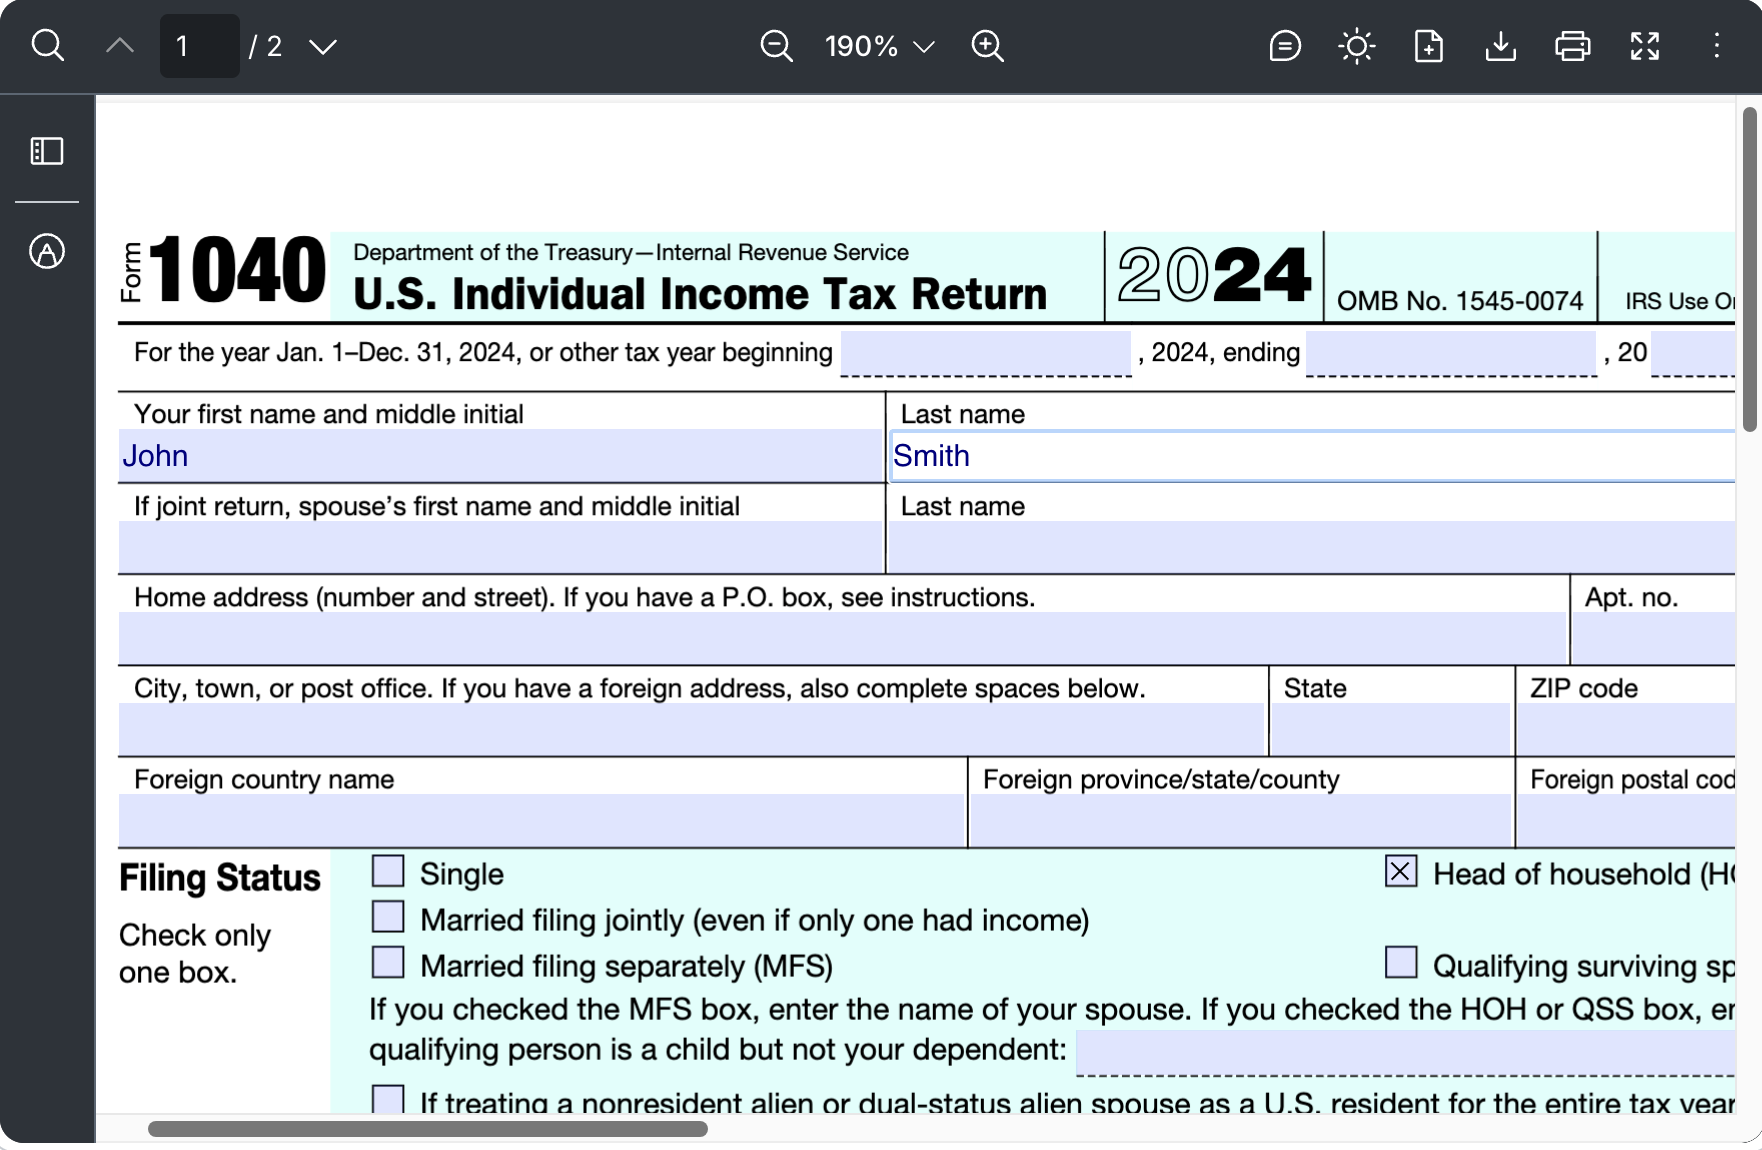Click the horizontal scrollbar thumb
The width and height of the screenshot is (1762, 1150).
(428, 1129)
